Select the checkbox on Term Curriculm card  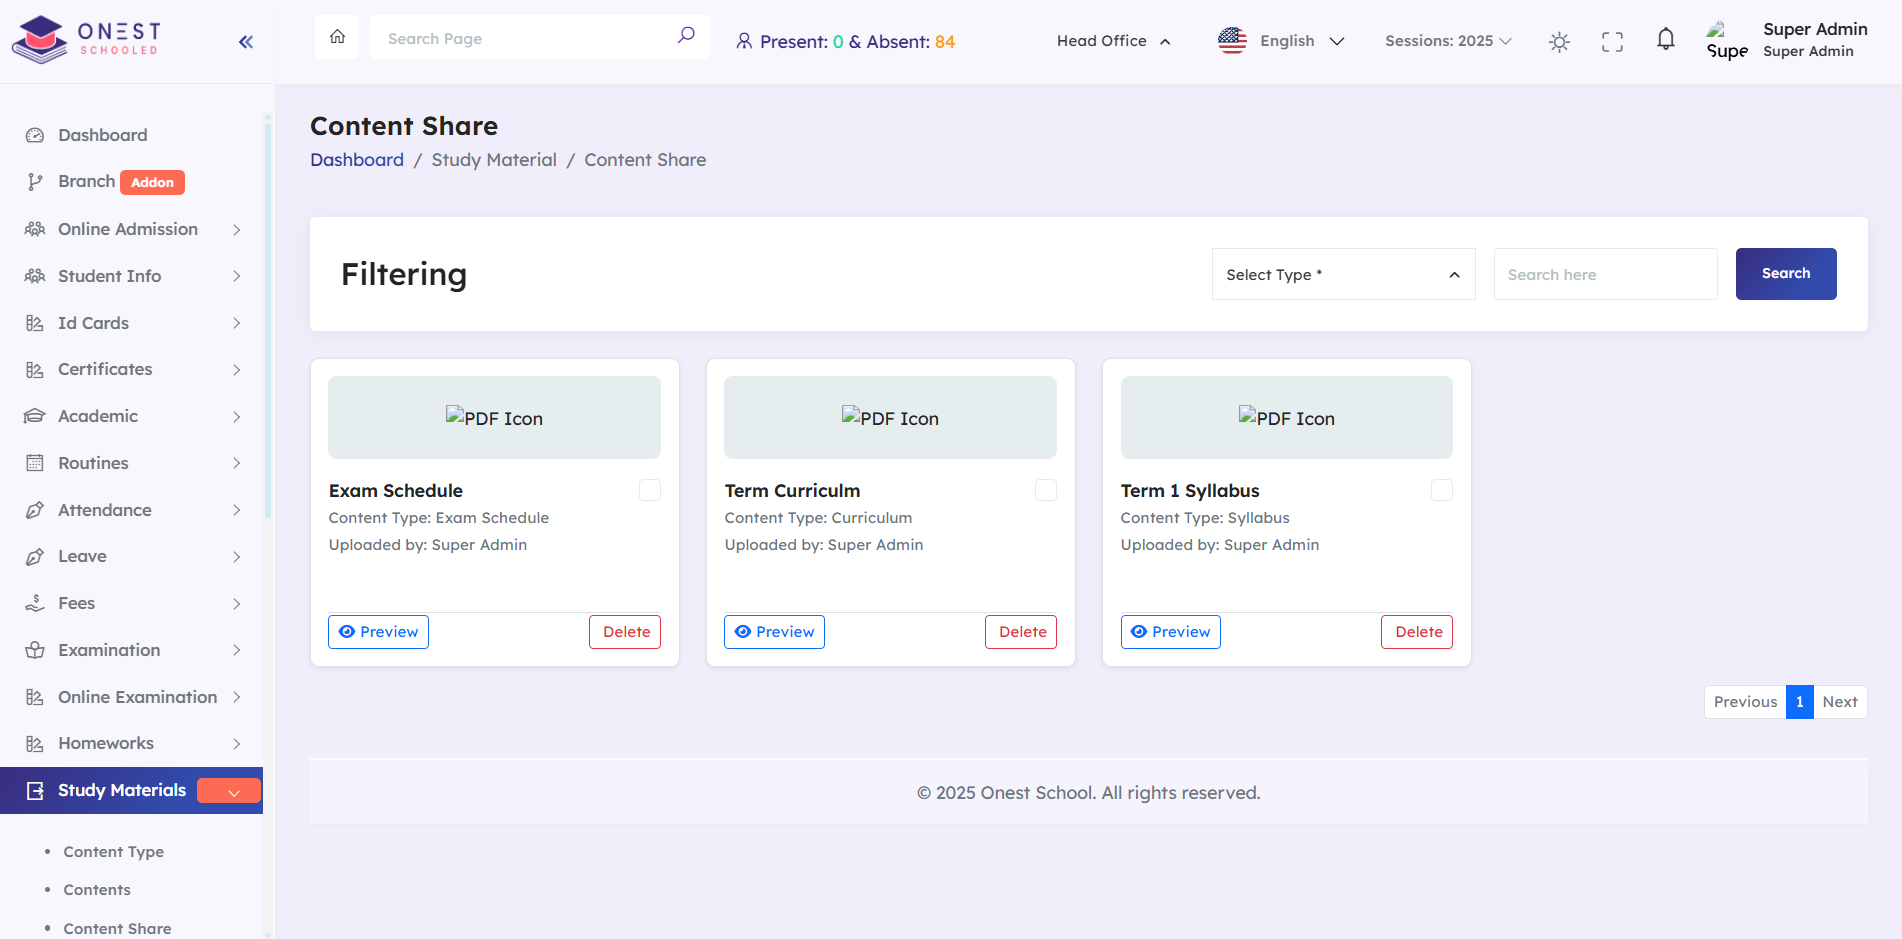click(x=1045, y=490)
